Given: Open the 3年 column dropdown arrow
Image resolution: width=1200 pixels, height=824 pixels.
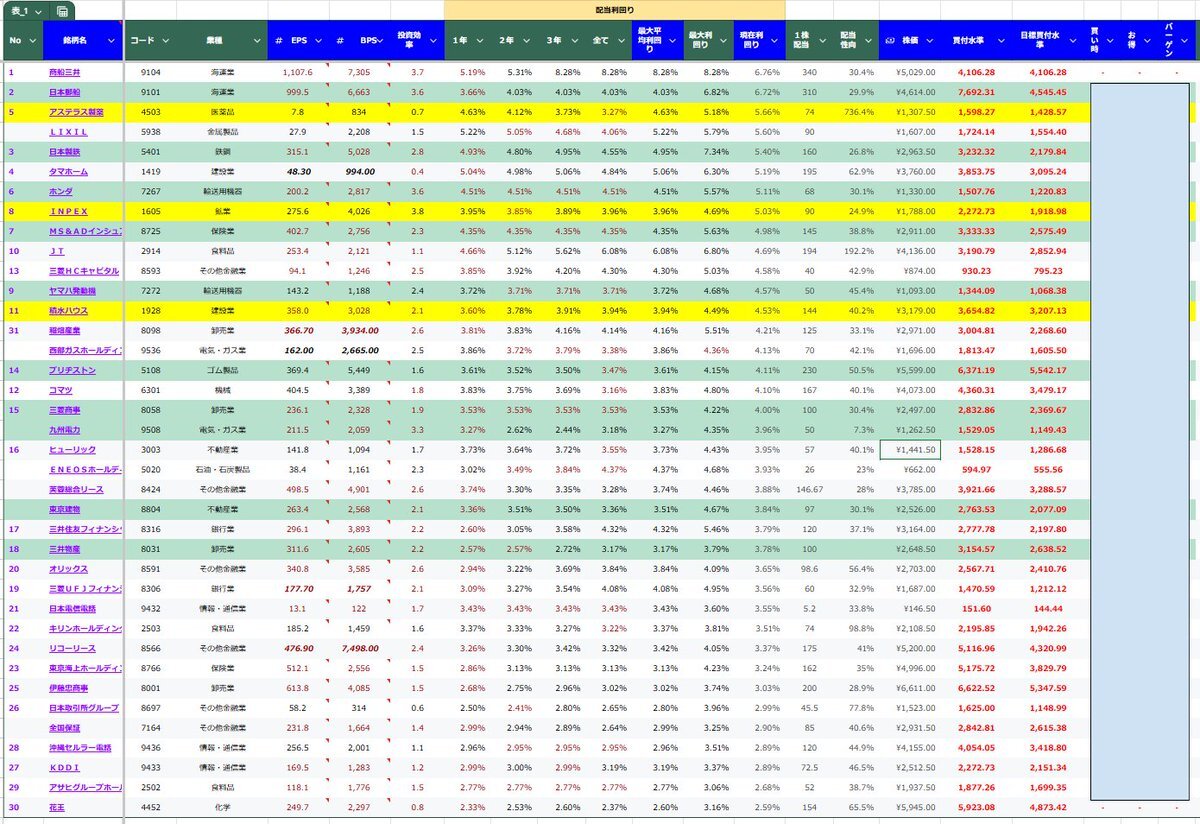Looking at the screenshot, I should tap(574, 41).
